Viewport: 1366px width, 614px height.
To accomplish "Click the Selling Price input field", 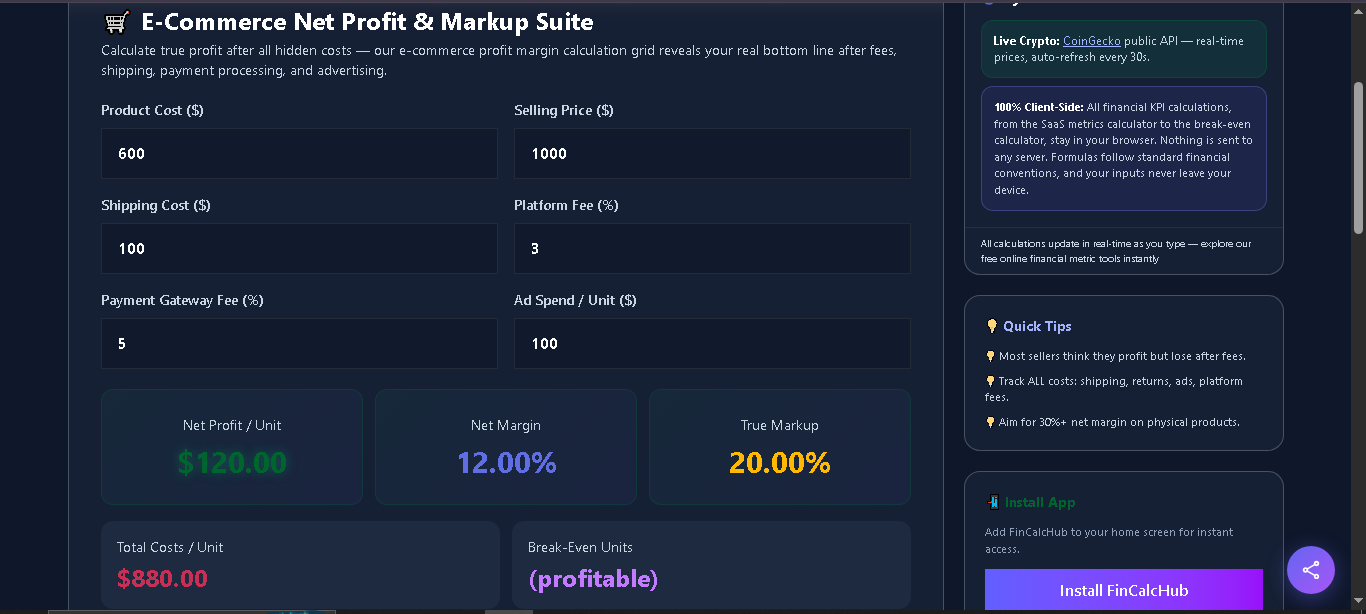I will pyautogui.click(x=712, y=153).
